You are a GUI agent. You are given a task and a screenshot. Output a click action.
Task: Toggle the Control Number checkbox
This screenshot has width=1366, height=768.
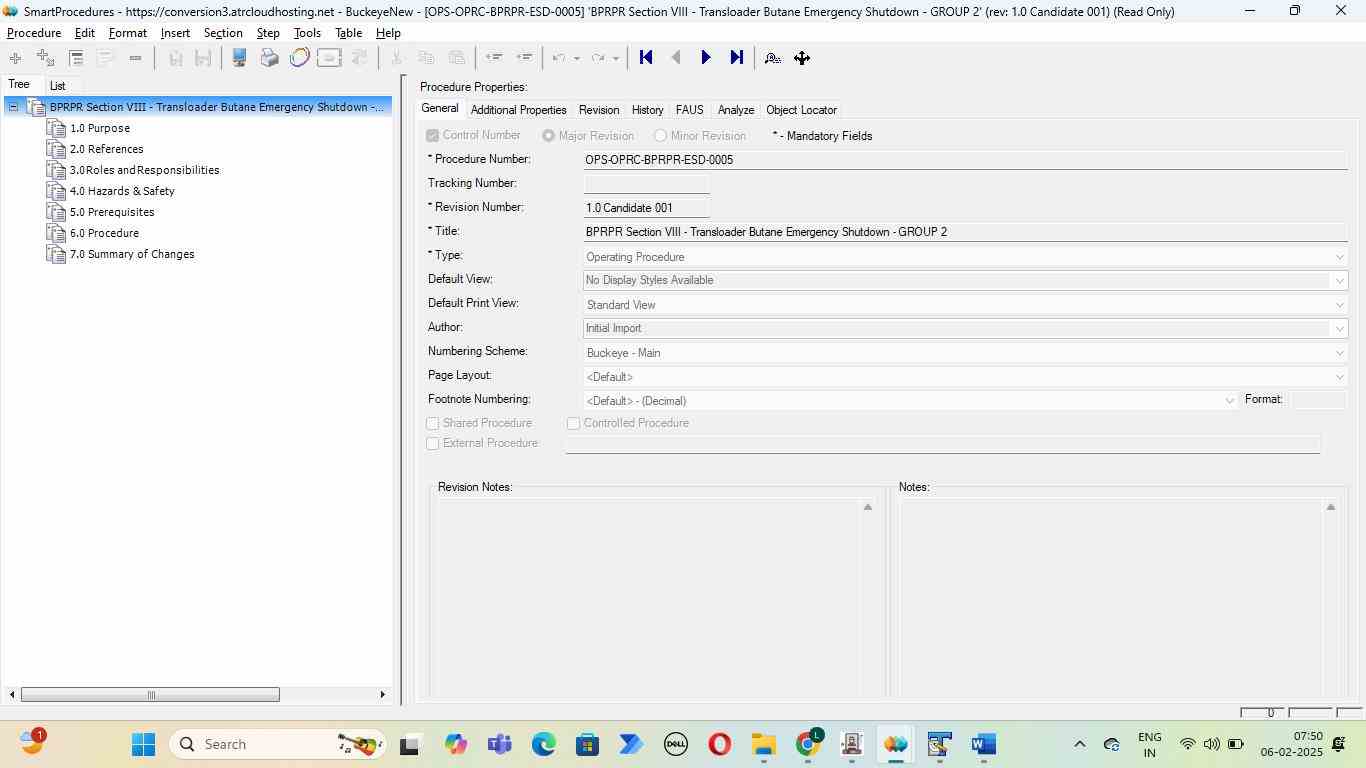pos(433,136)
